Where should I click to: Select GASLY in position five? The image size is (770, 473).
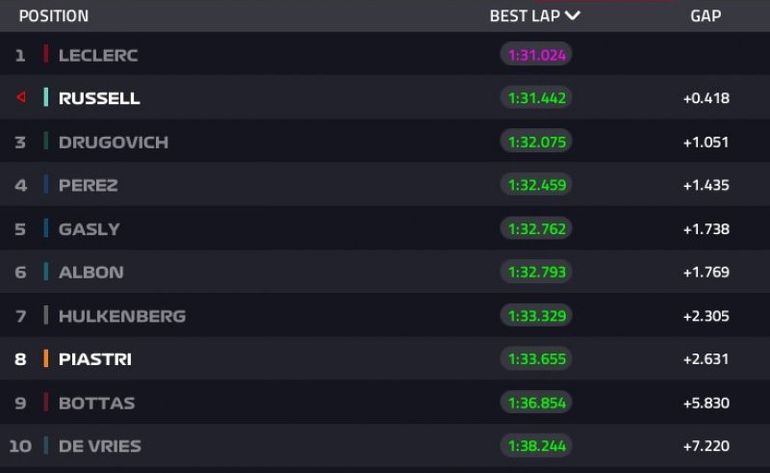(89, 229)
